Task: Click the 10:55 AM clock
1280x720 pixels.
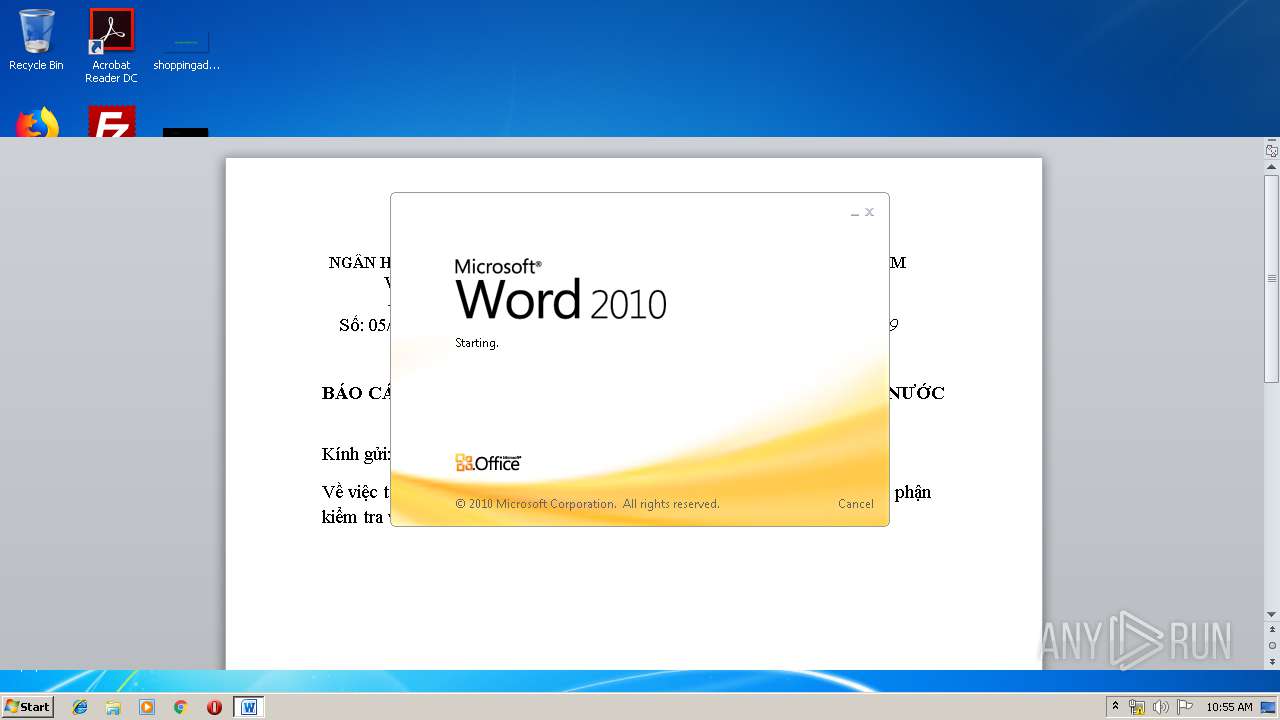Action: click(1229, 707)
